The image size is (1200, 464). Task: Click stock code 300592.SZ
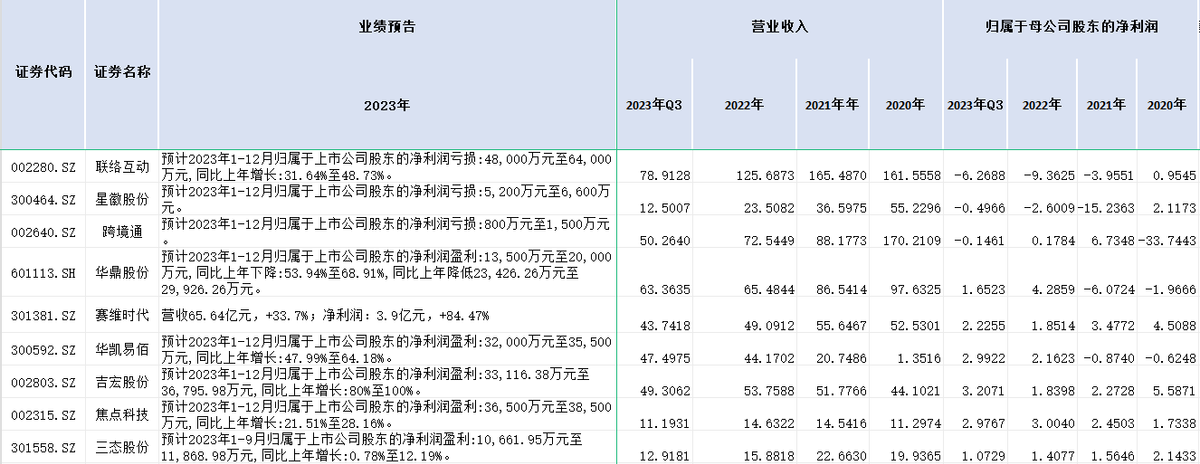coord(43,350)
